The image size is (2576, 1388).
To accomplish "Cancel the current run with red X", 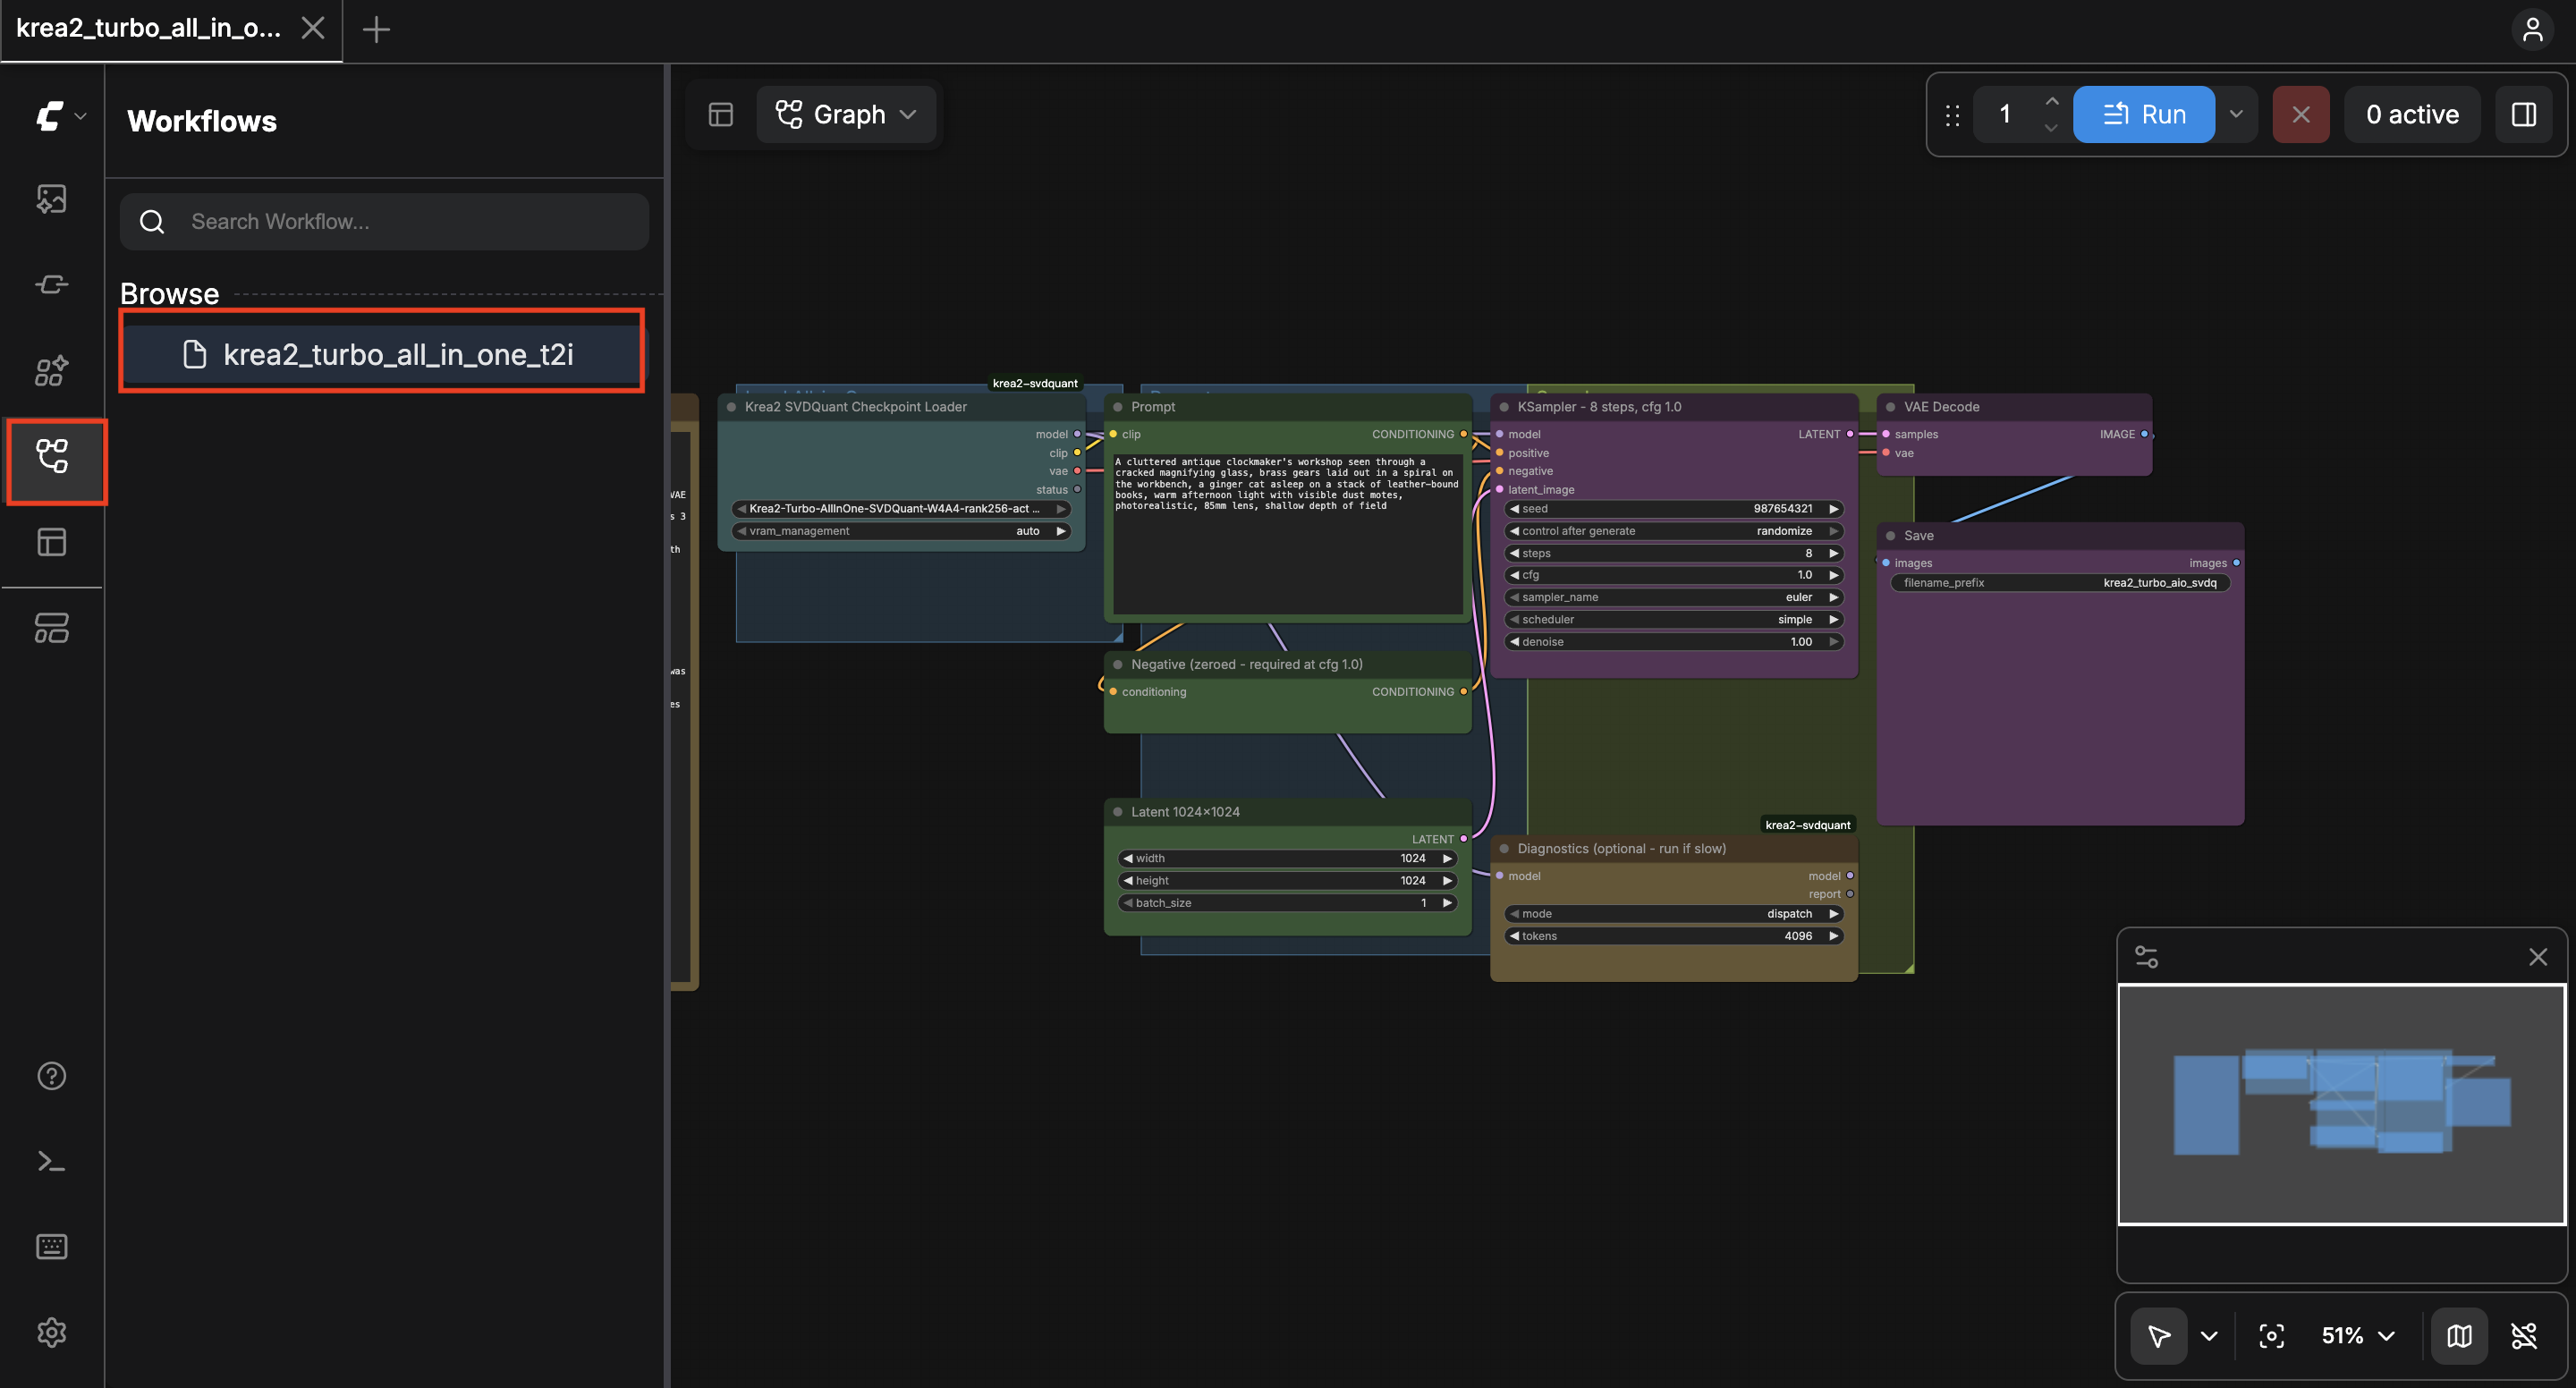I will click(2300, 115).
